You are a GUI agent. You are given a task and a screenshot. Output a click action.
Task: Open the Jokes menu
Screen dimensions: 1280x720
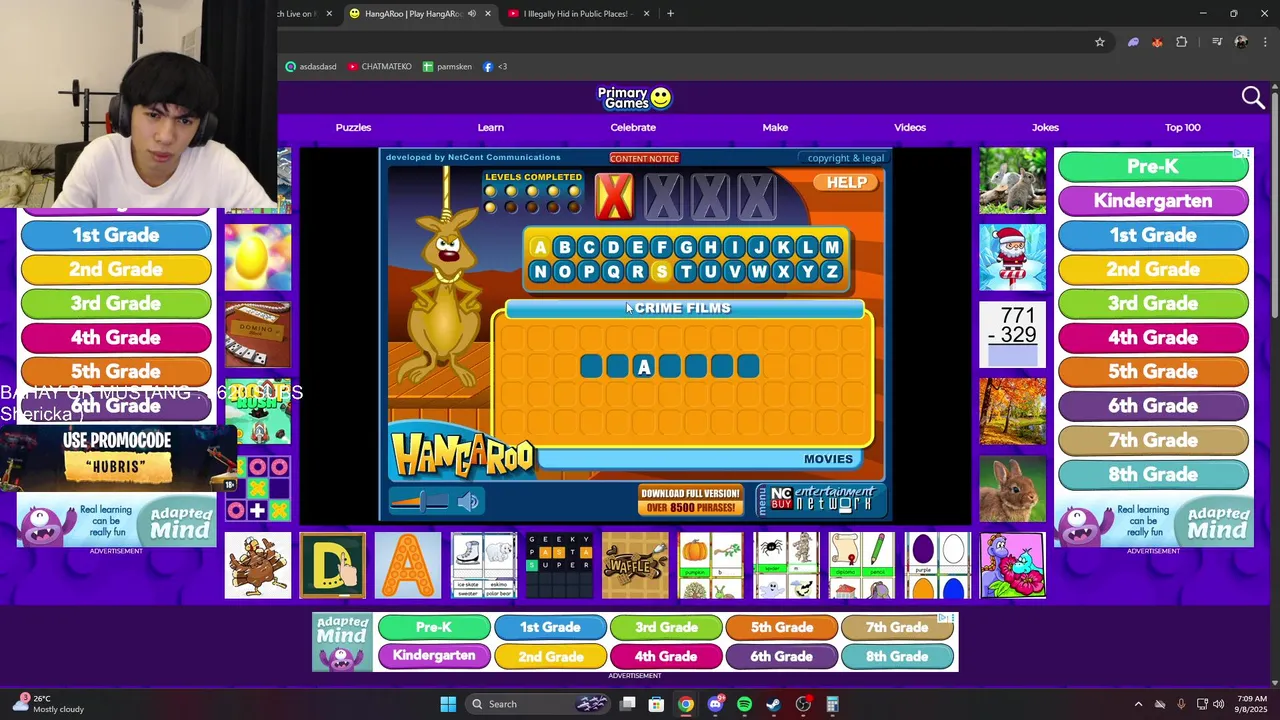click(1045, 127)
